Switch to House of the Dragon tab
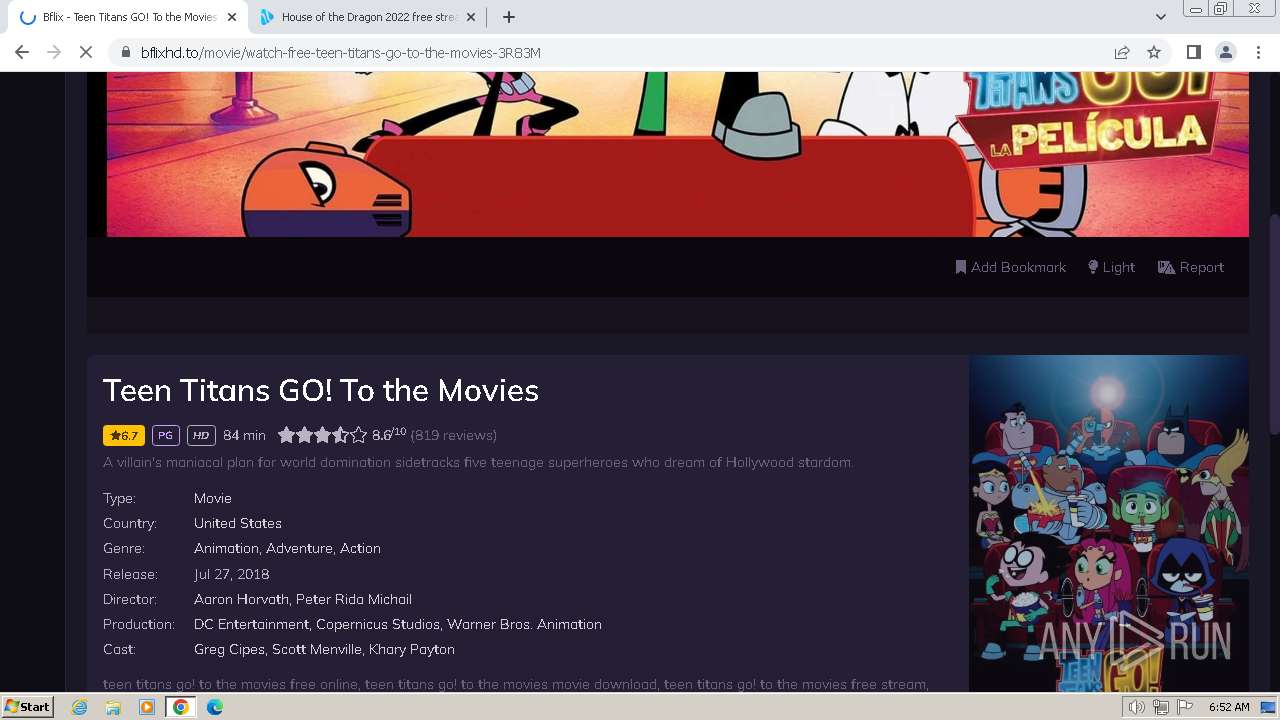The image size is (1280, 720). pos(367,17)
